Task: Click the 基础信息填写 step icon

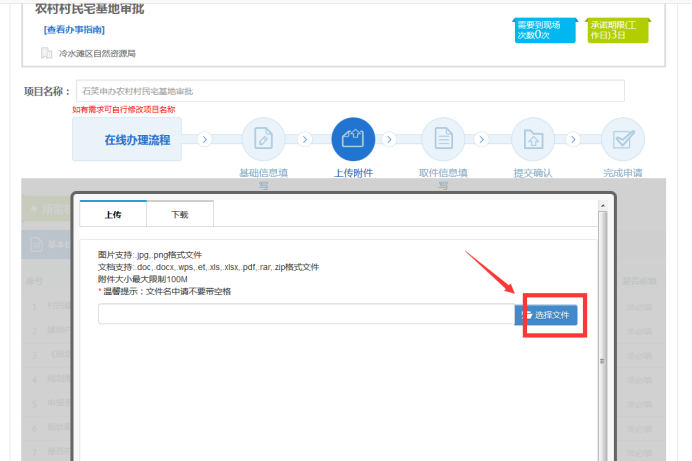Action: point(263,139)
